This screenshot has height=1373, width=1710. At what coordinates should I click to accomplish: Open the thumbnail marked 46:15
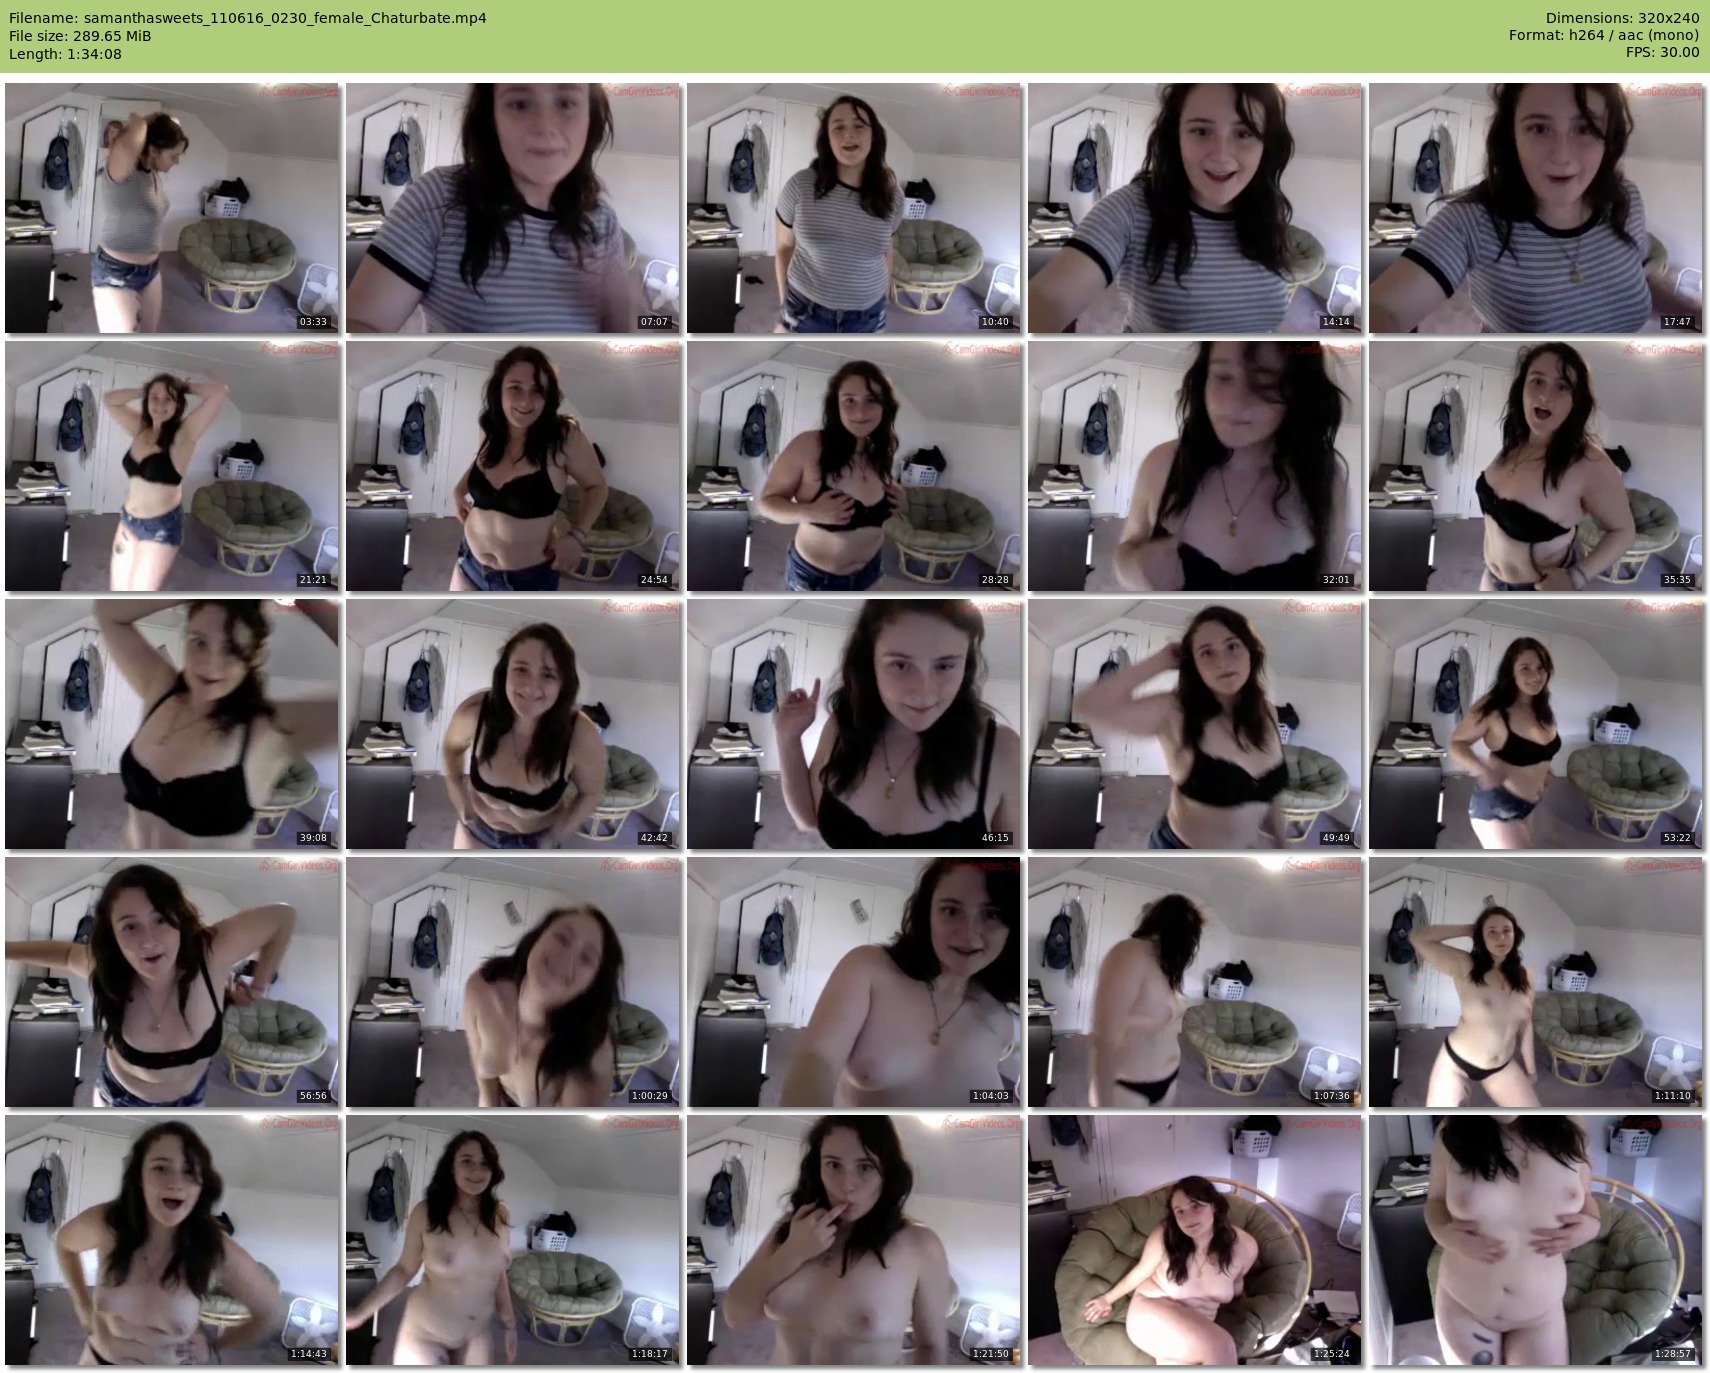point(854,724)
